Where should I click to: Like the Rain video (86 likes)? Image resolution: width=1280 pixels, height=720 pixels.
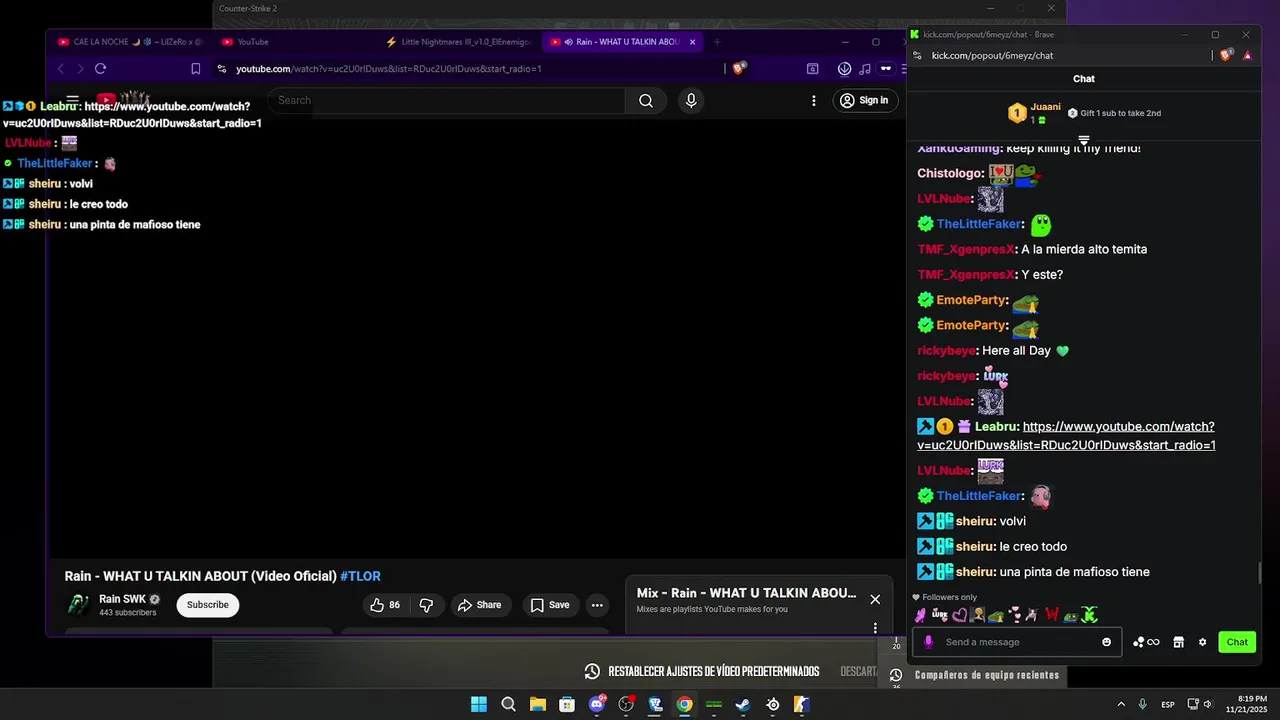(385, 605)
